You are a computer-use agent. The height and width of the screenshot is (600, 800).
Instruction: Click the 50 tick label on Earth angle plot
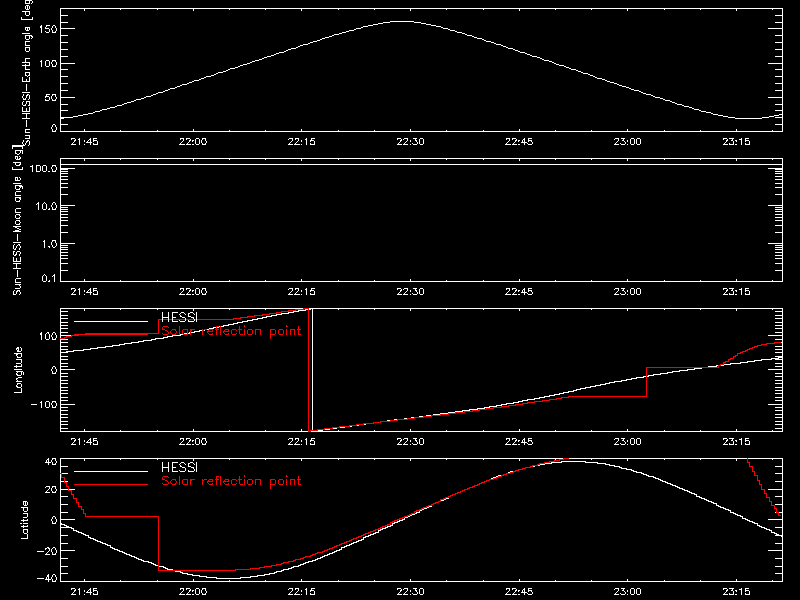(51, 97)
